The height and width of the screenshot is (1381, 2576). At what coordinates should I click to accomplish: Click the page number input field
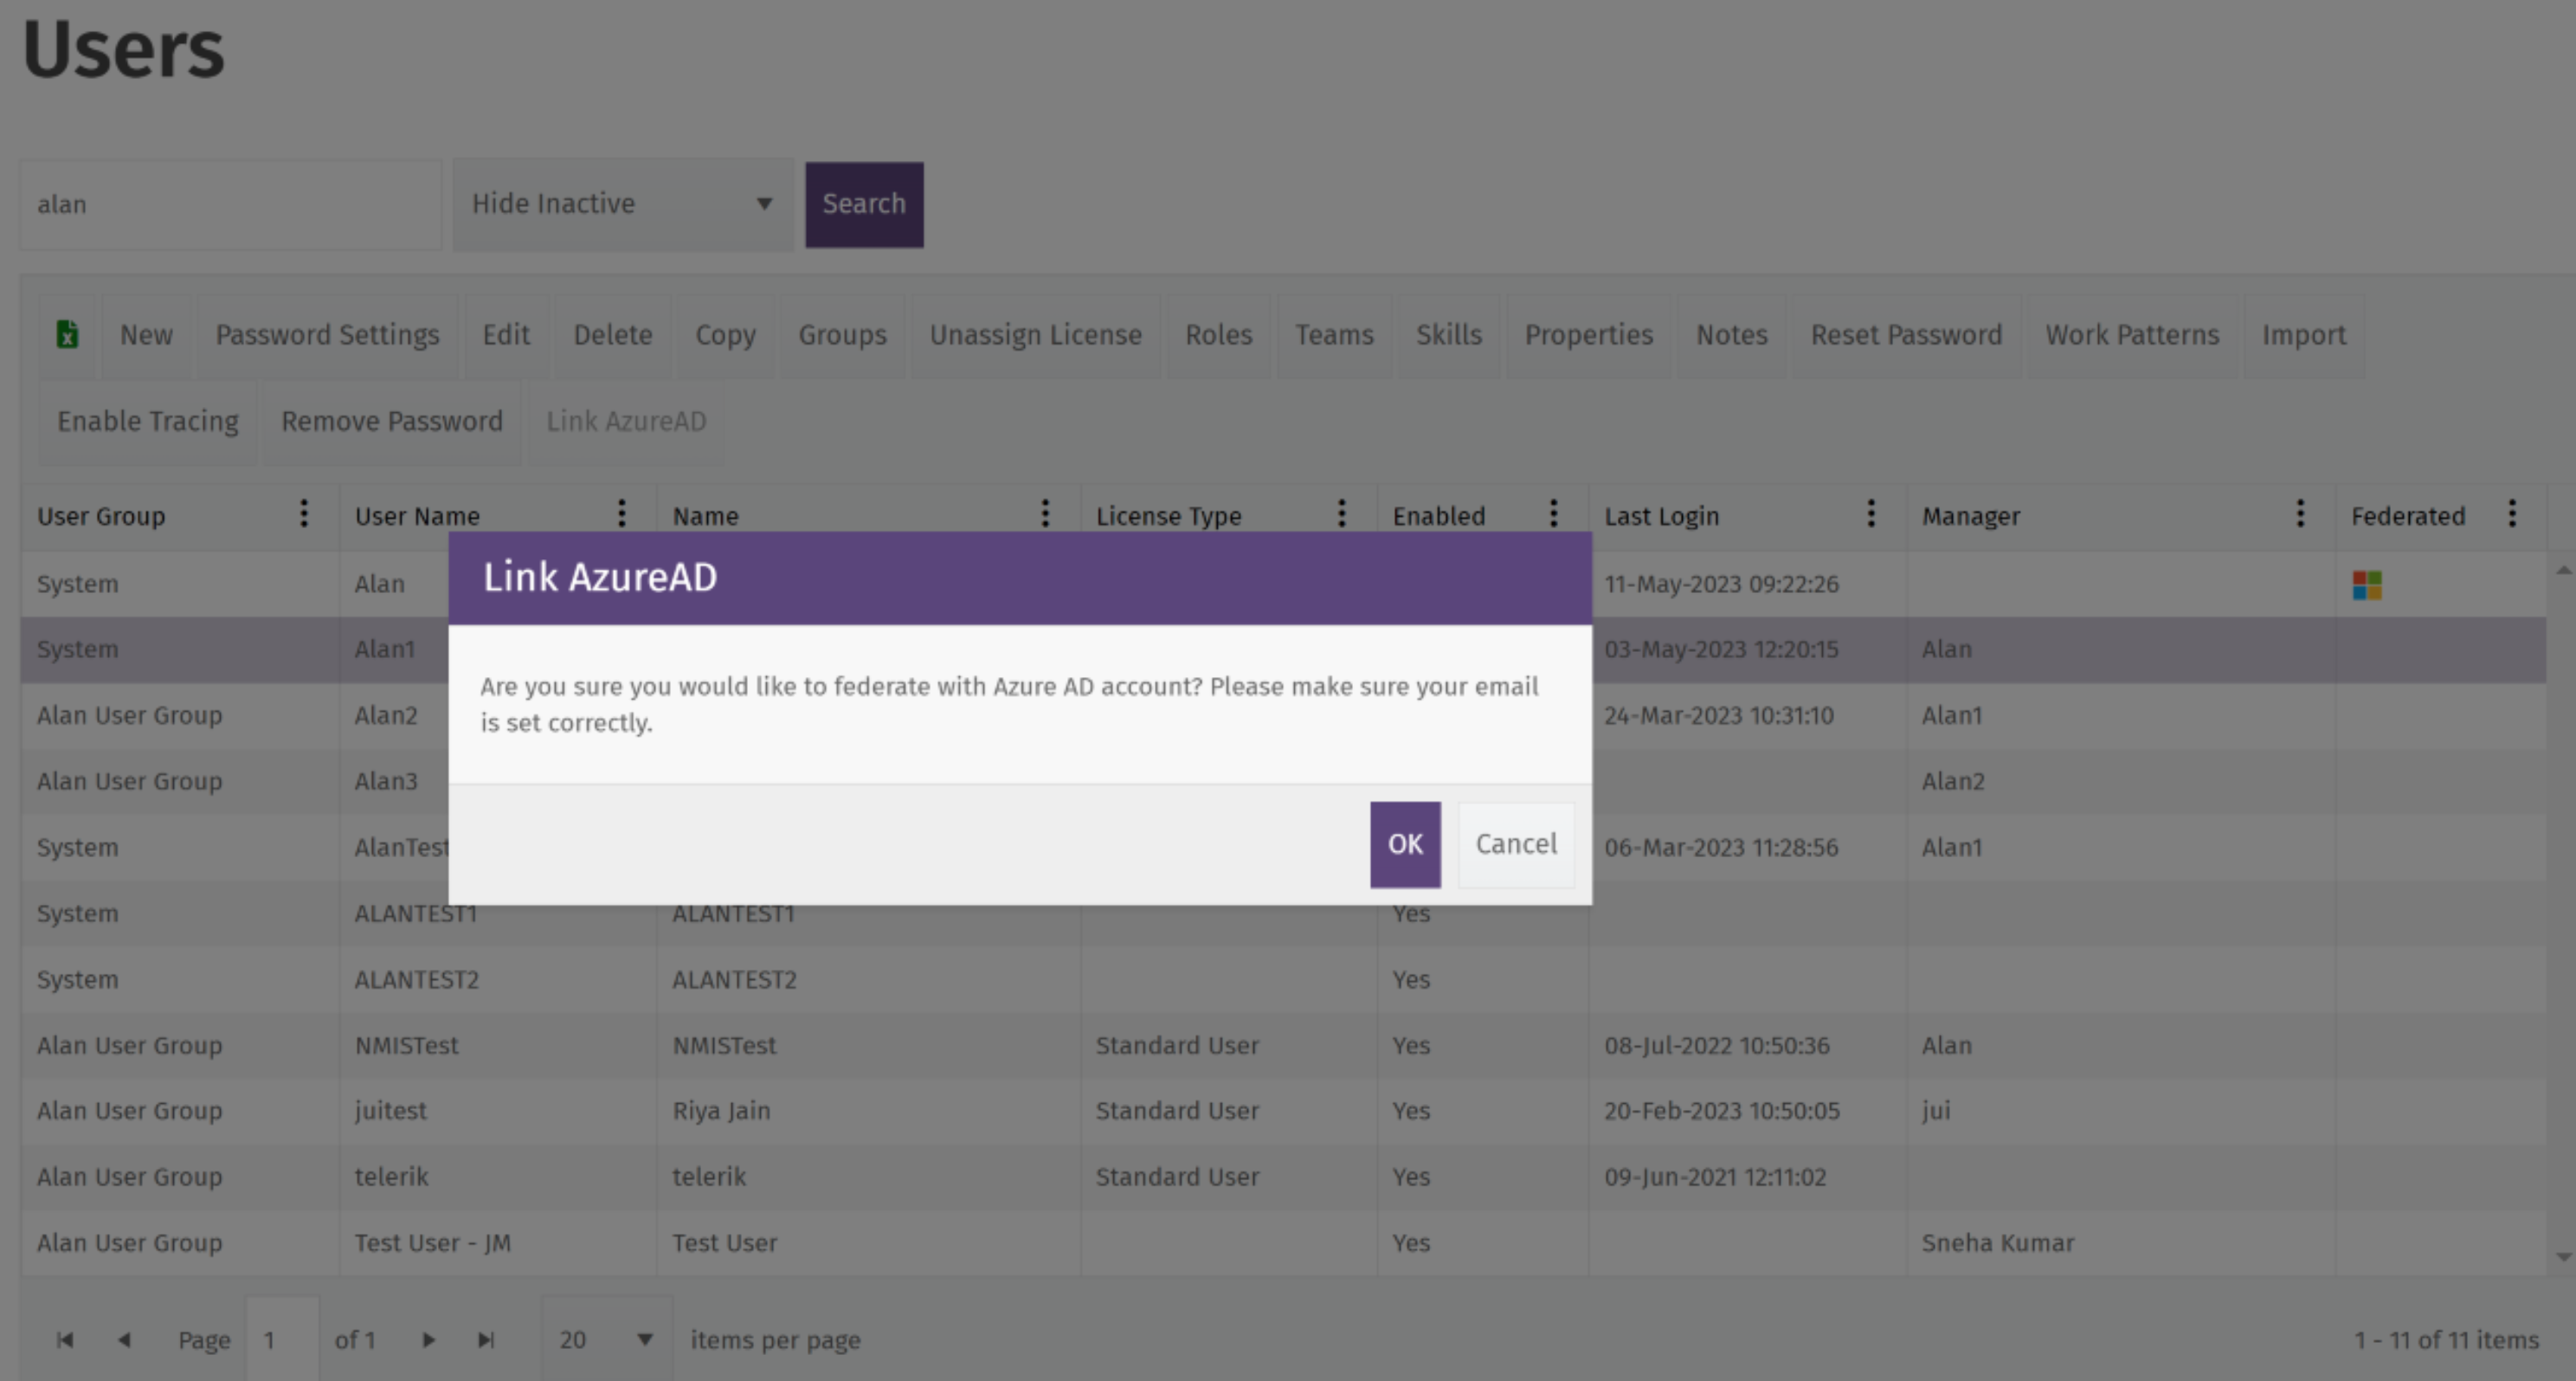282,1339
